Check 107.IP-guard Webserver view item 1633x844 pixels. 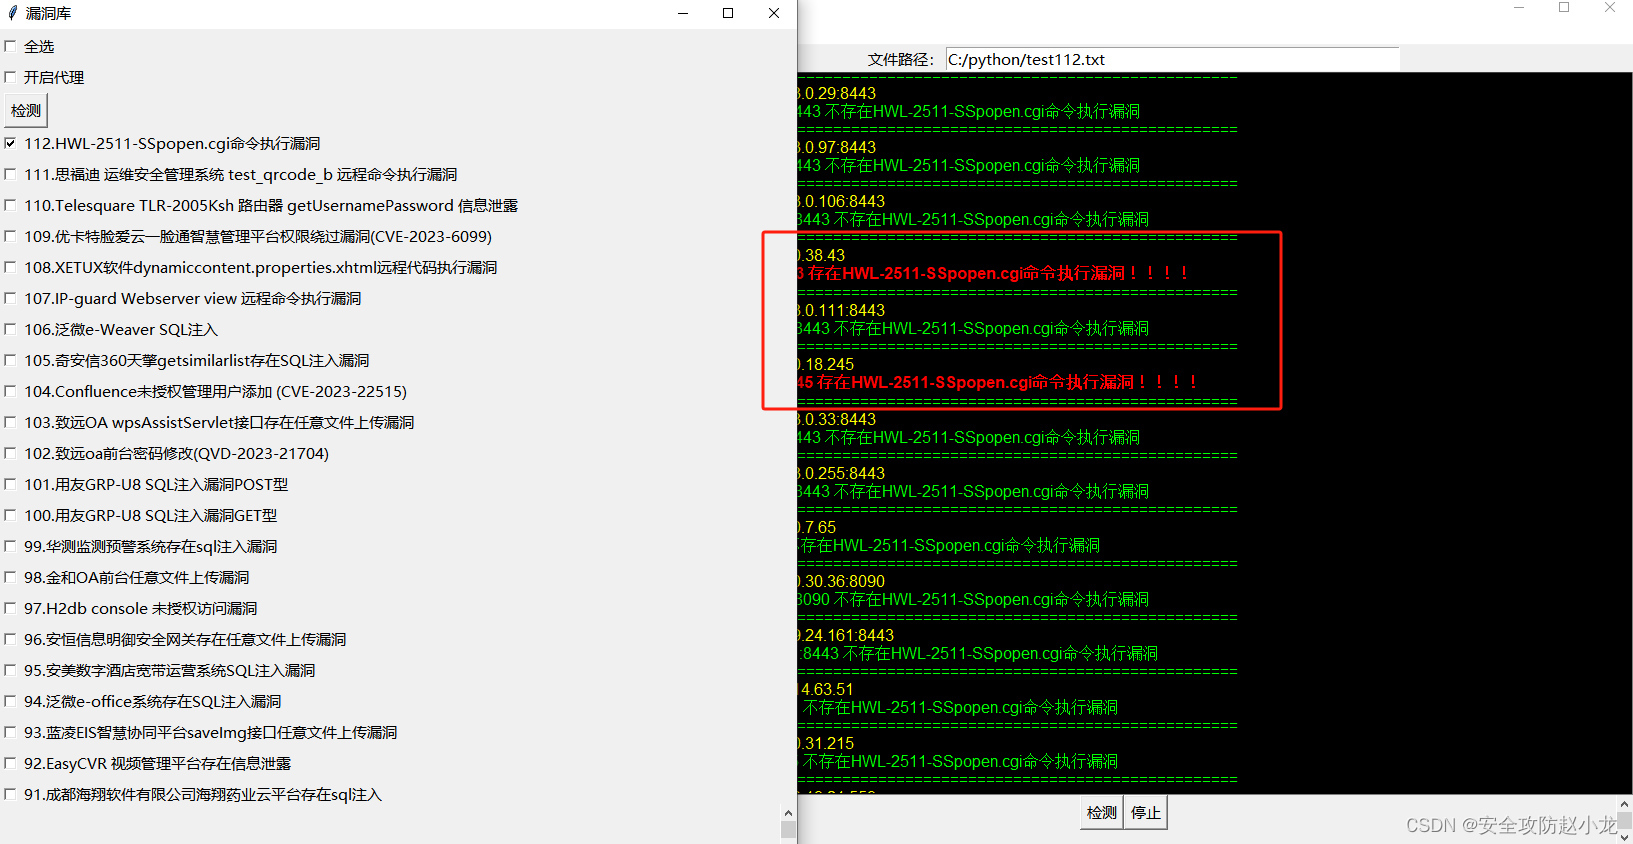10,298
